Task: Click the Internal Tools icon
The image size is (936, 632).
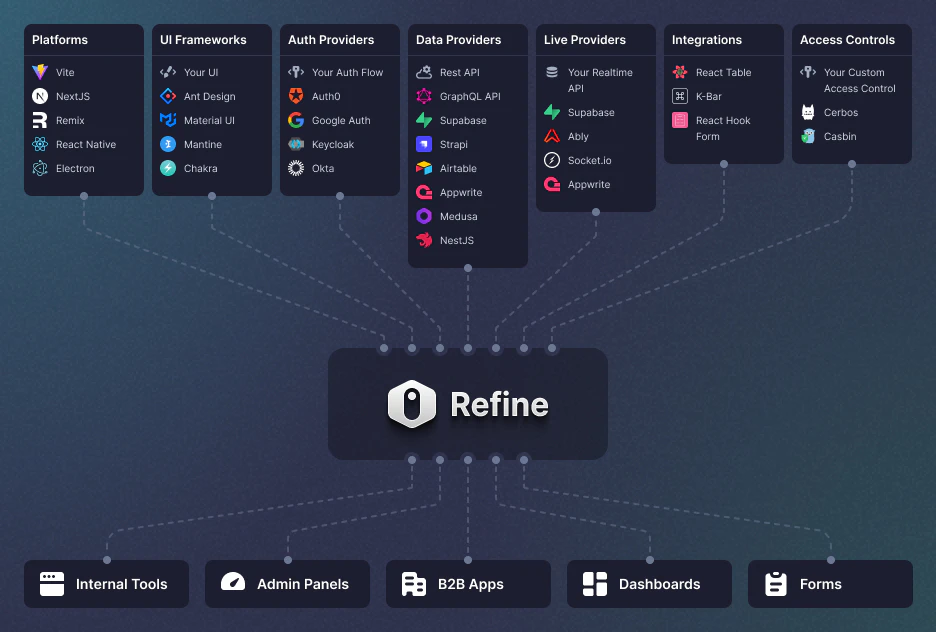Action: (51, 584)
